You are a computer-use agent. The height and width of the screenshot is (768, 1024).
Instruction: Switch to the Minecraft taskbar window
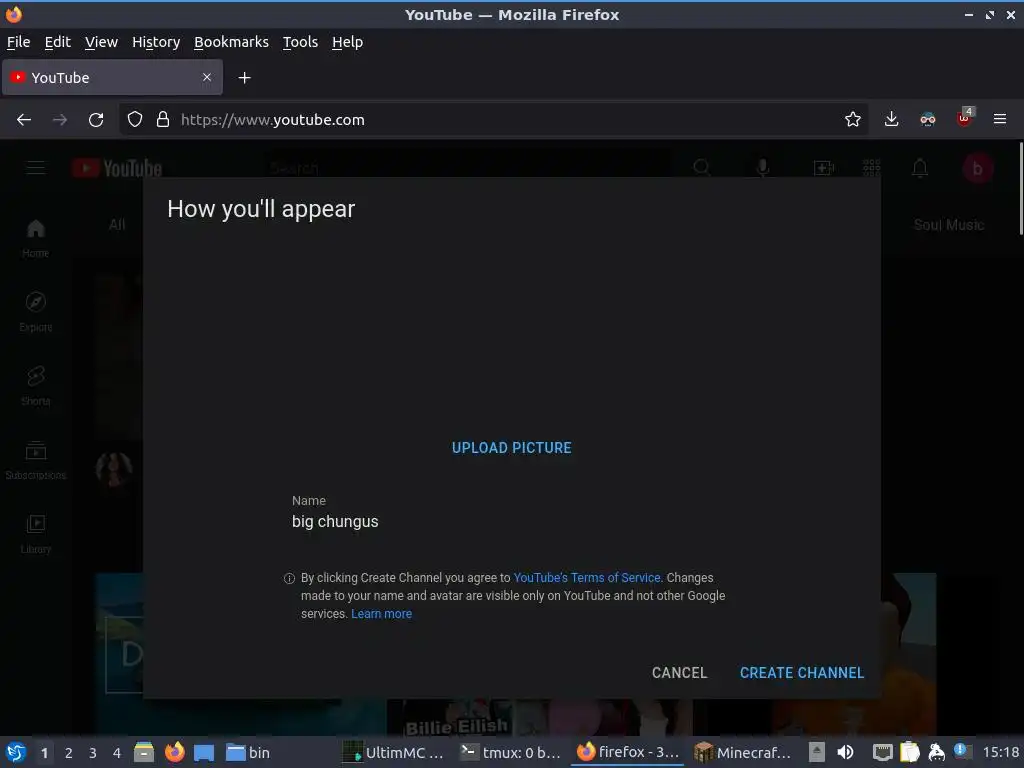pos(743,752)
